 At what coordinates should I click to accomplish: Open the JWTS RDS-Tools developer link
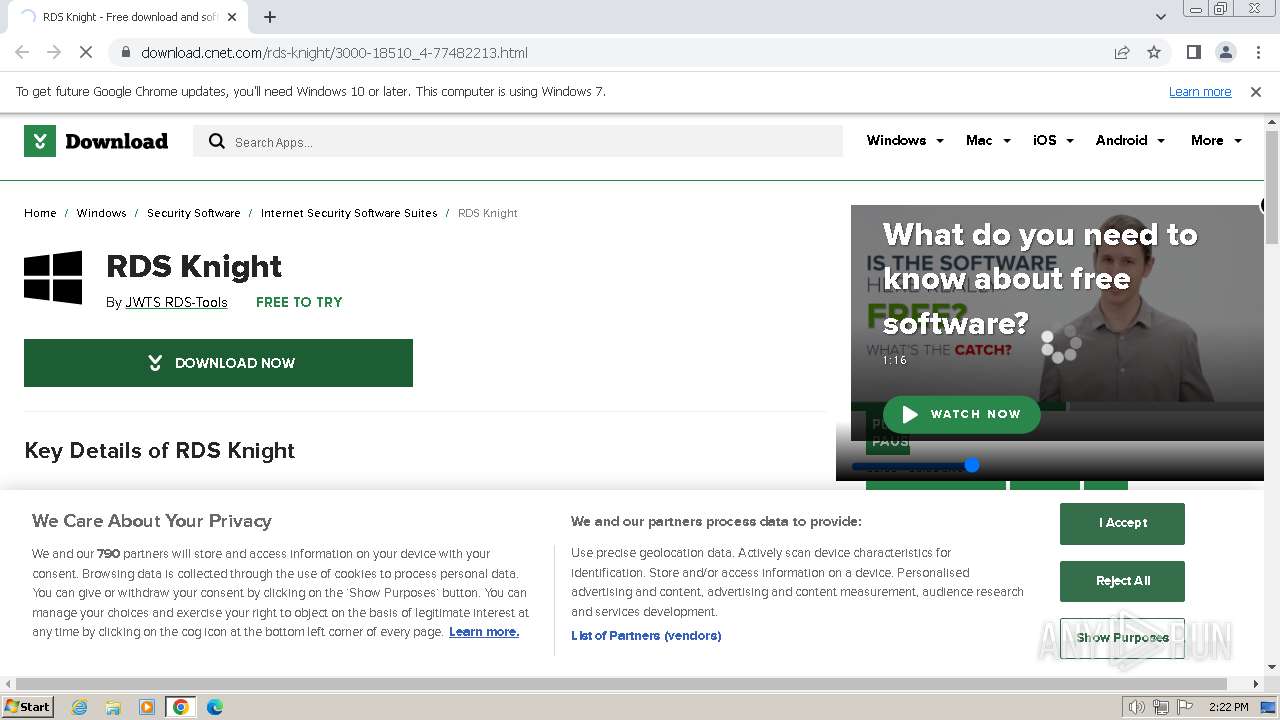tap(176, 302)
